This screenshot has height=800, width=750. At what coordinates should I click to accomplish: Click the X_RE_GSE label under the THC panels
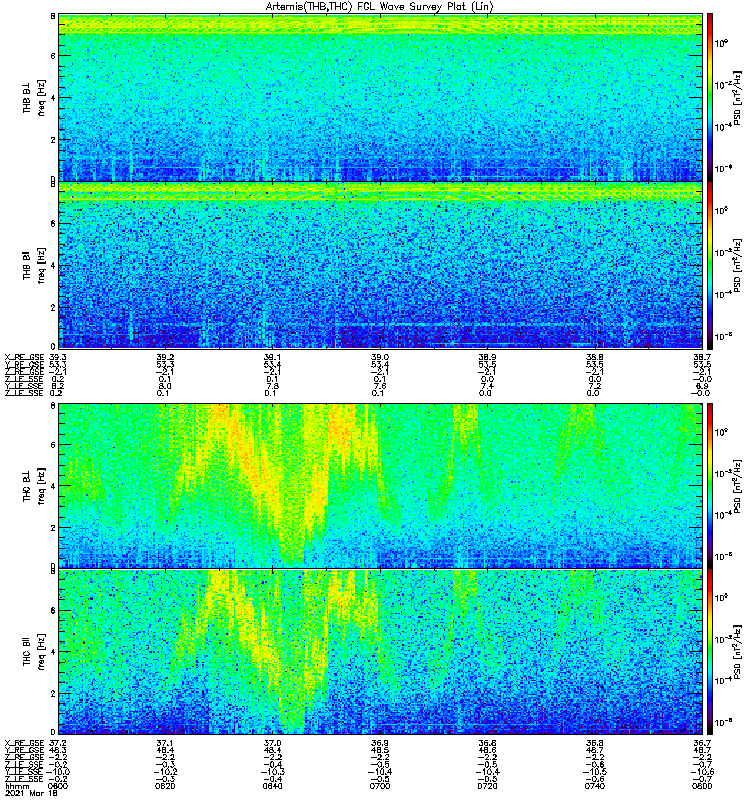tap(24, 743)
